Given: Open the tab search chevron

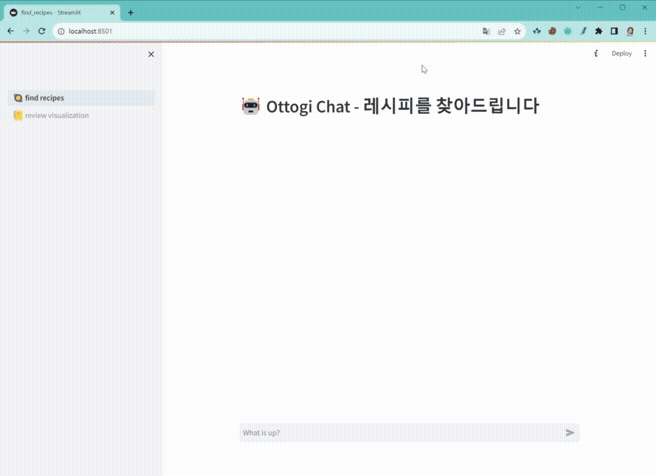Looking at the screenshot, I should (578, 8).
